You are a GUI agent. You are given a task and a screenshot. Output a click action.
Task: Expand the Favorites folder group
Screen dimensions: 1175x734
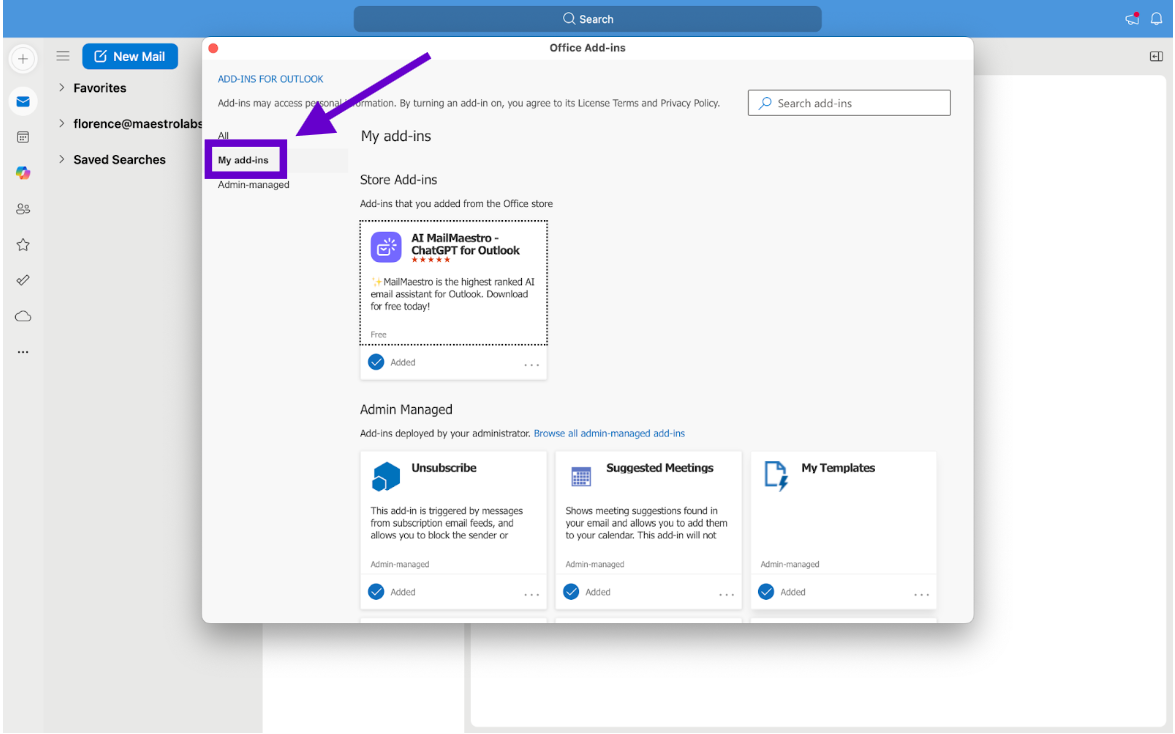click(61, 88)
